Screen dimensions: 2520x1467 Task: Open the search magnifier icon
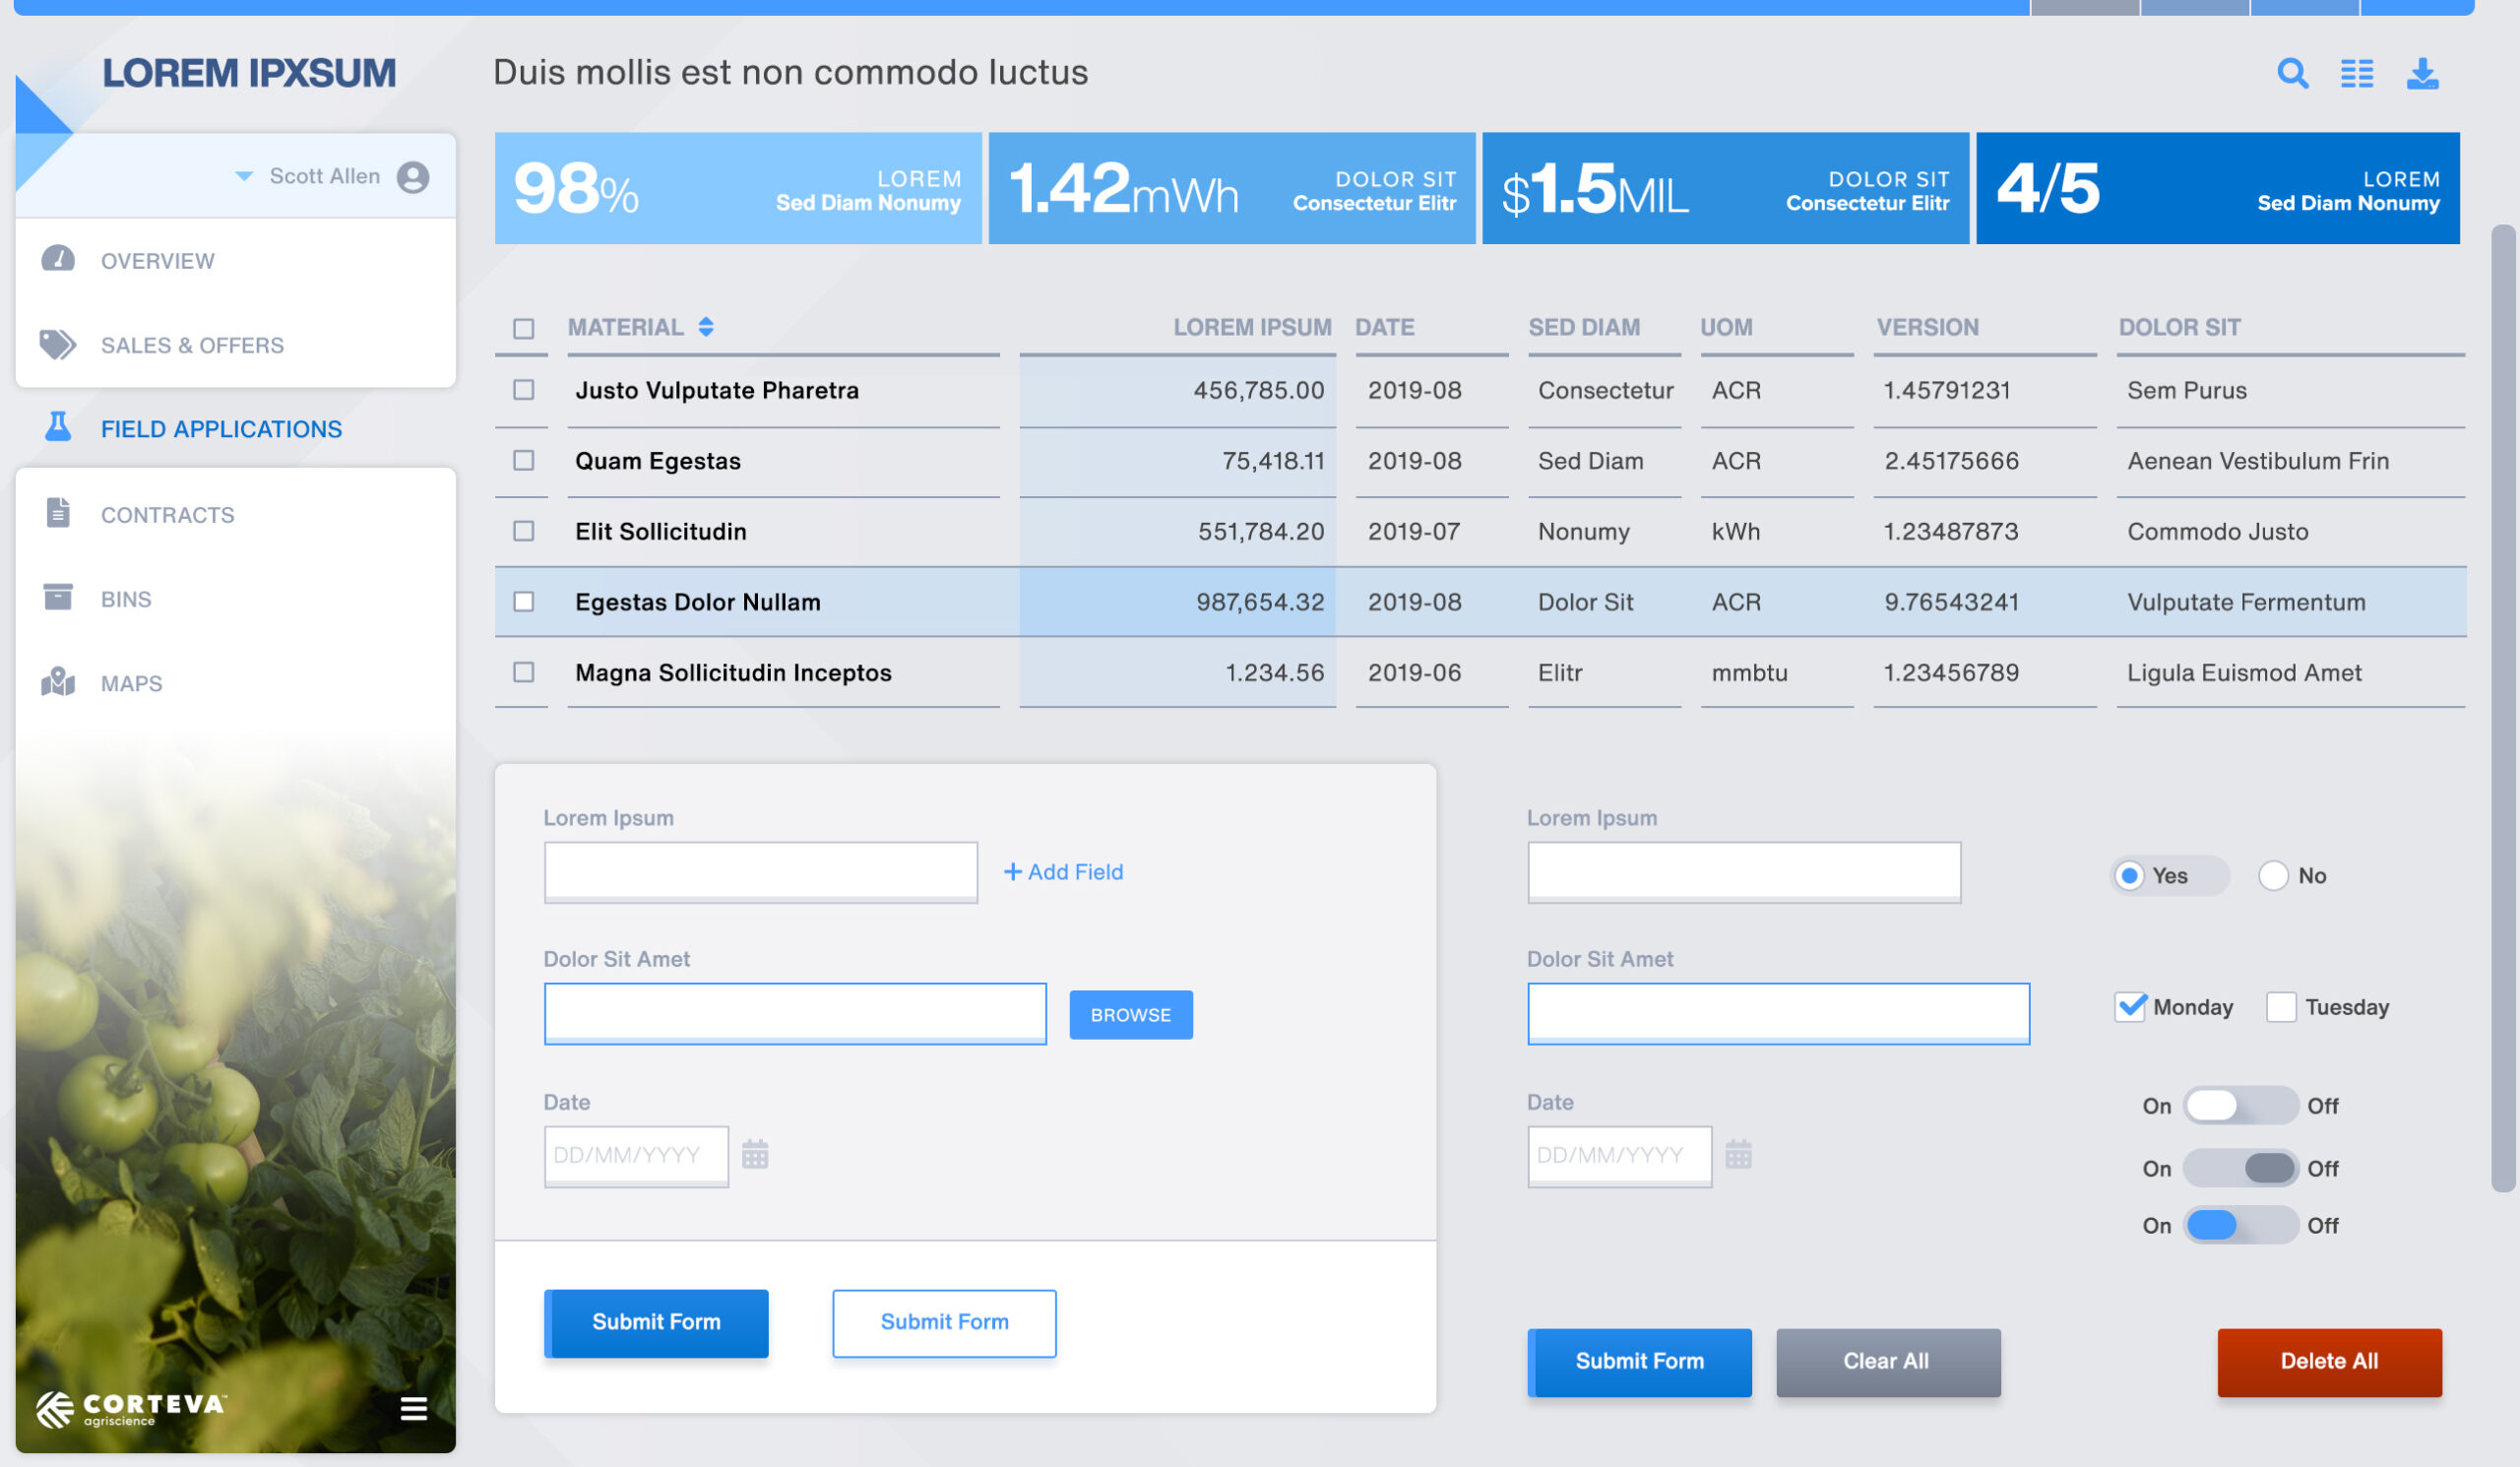2292,73
